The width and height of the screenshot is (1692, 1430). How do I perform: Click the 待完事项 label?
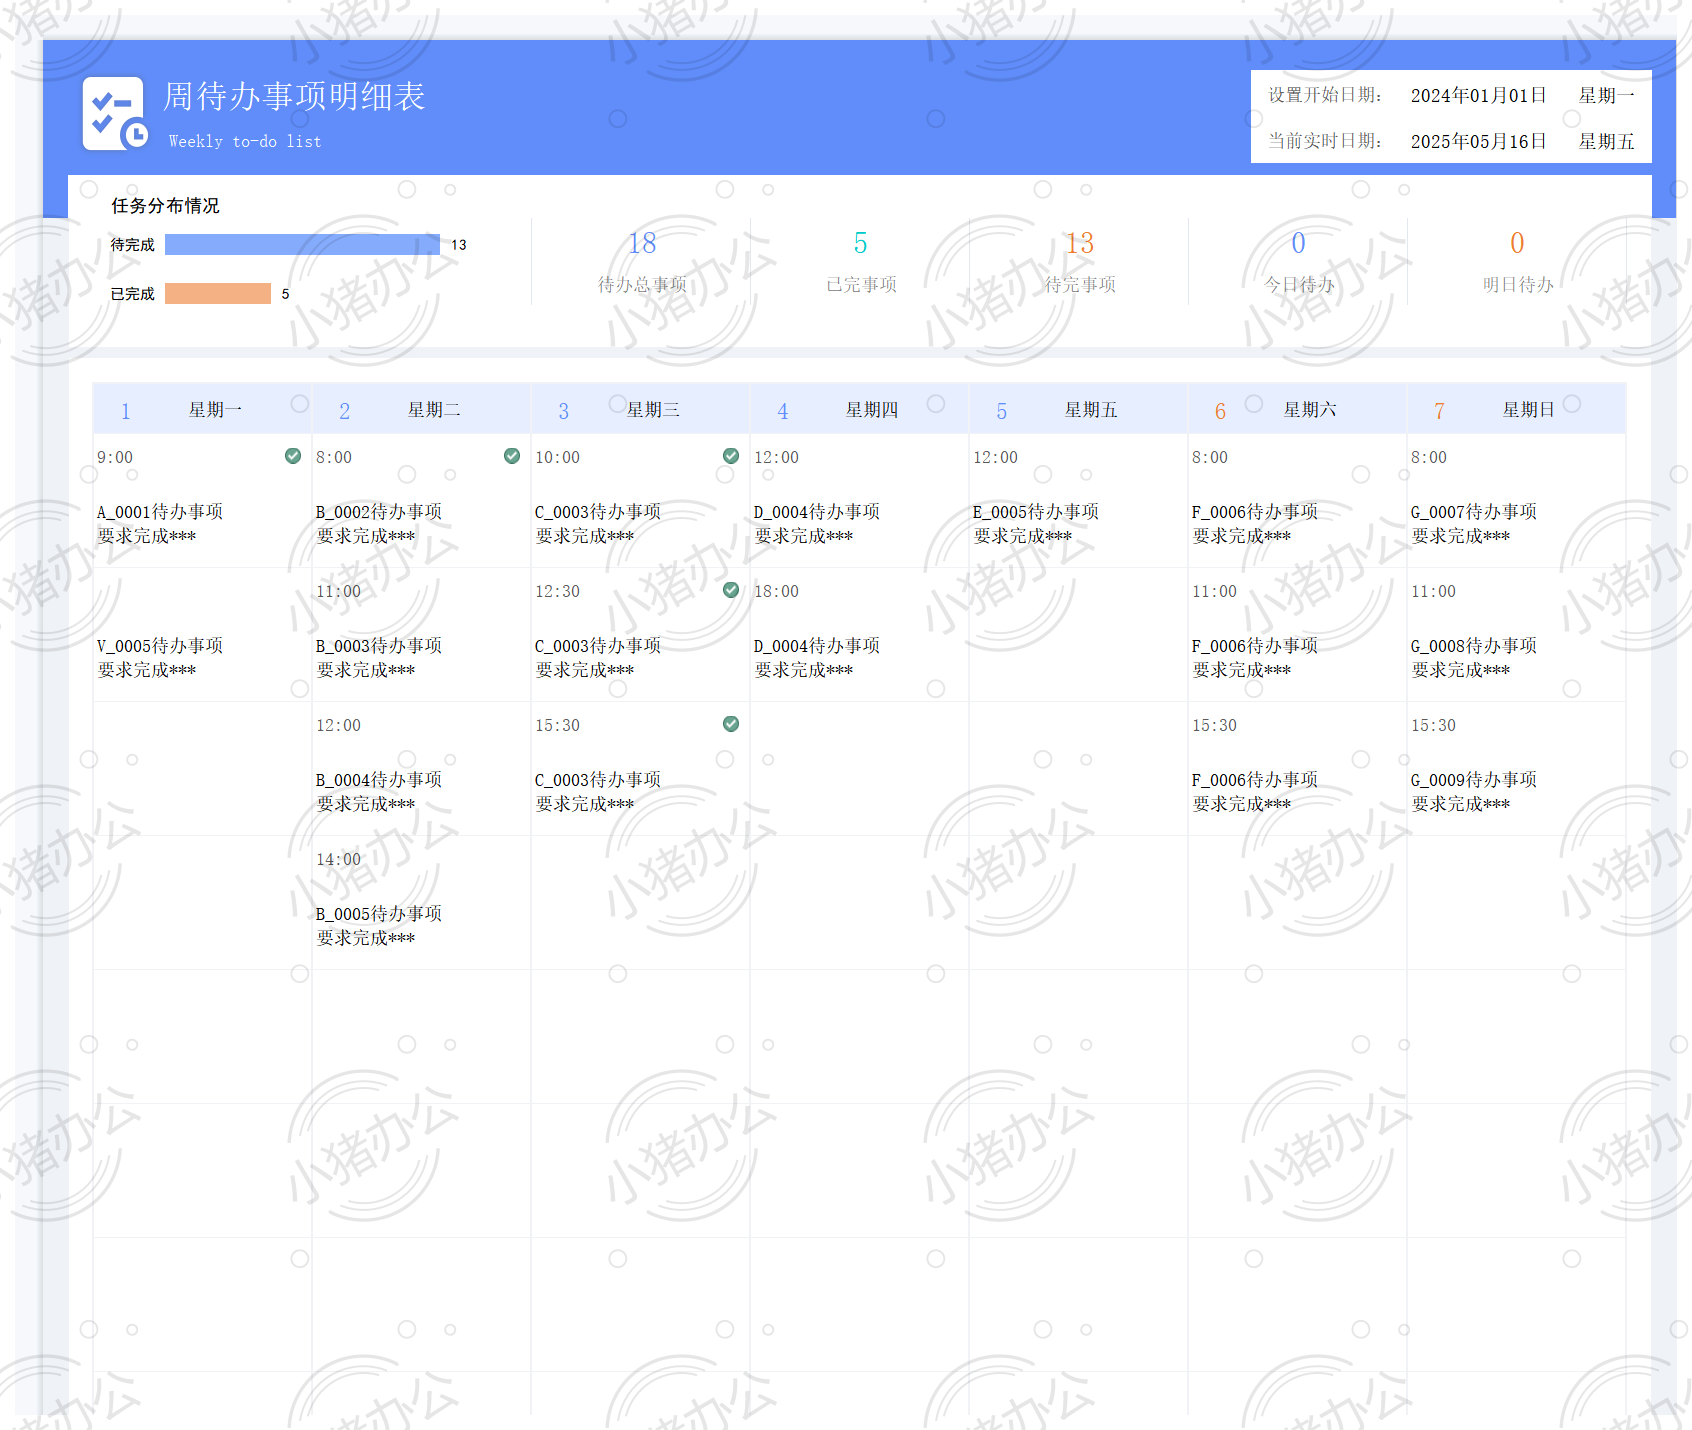pyautogui.click(x=1080, y=285)
